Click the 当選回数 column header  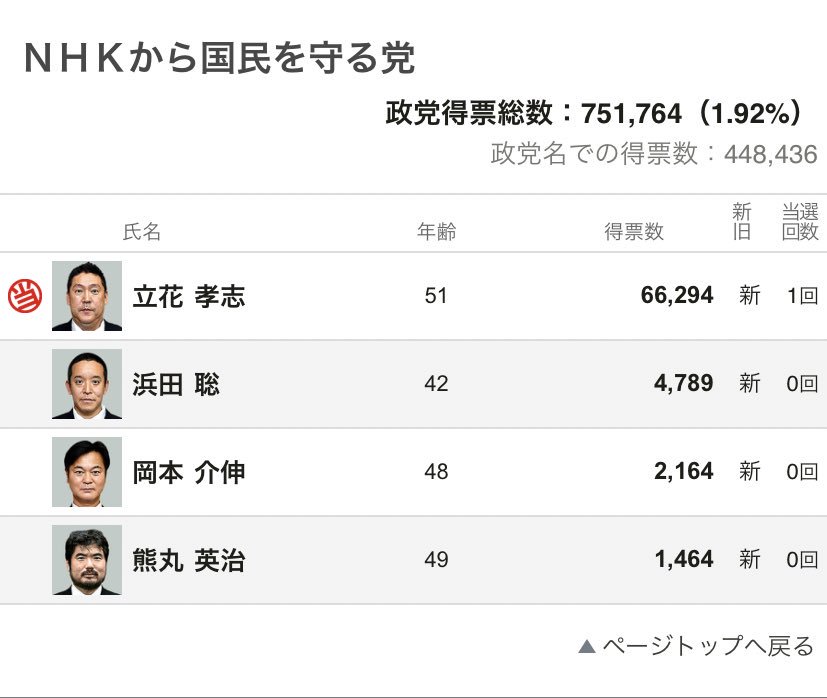tap(800, 222)
